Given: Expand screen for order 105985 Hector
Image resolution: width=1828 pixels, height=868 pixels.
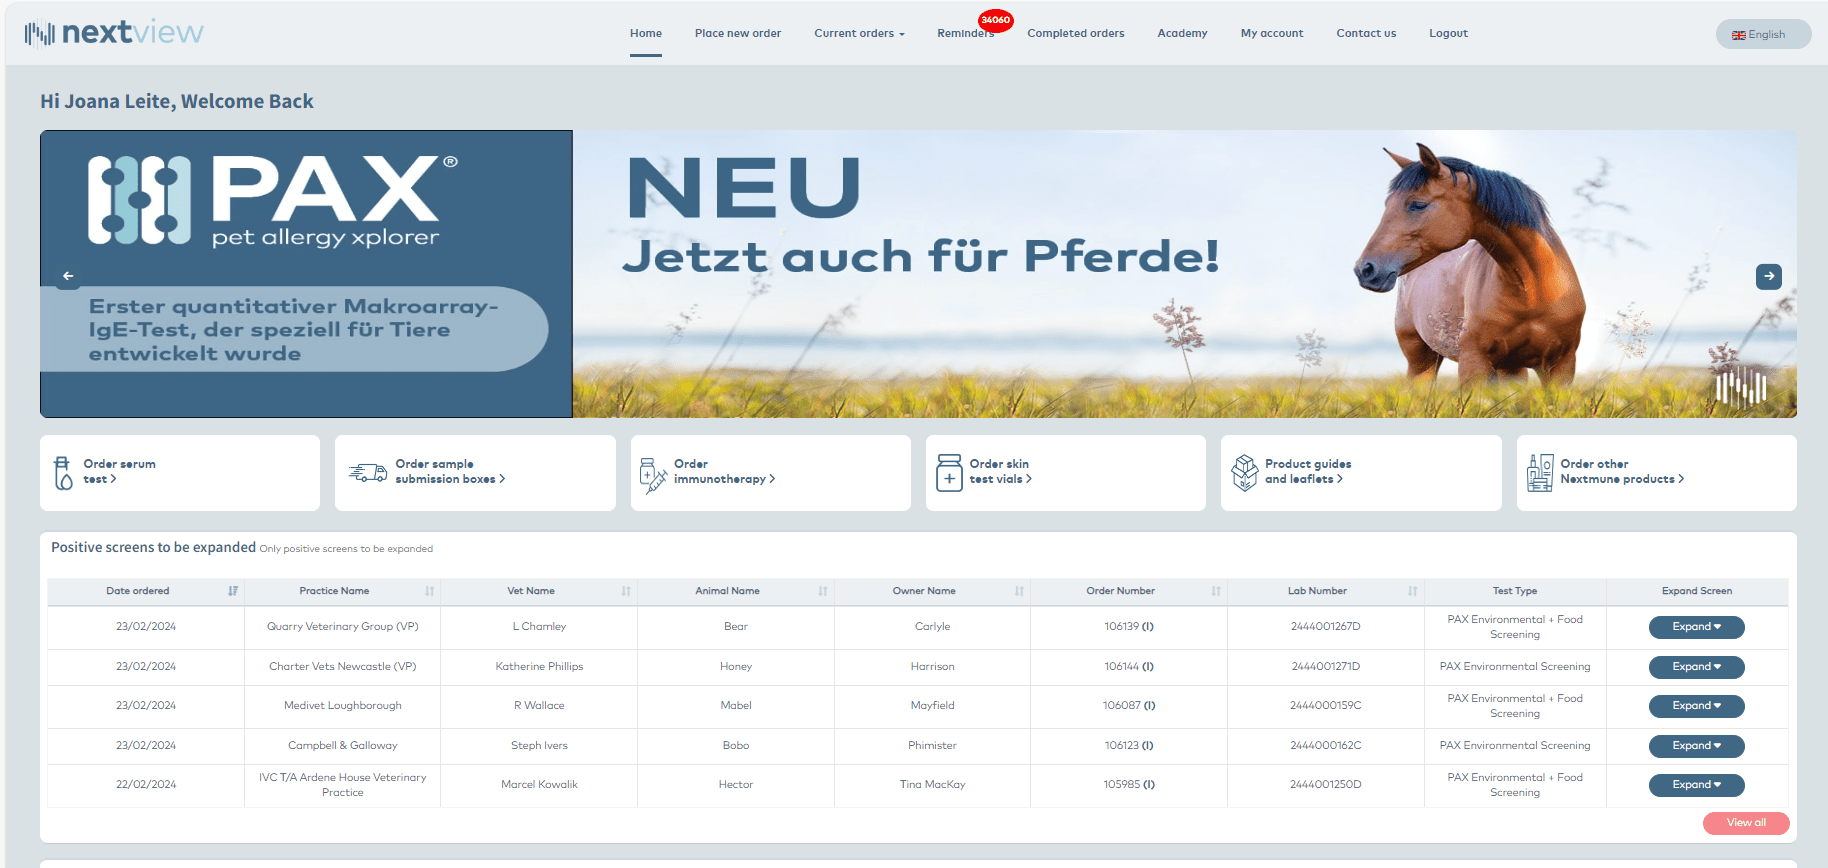Looking at the screenshot, I should coord(1696,785).
